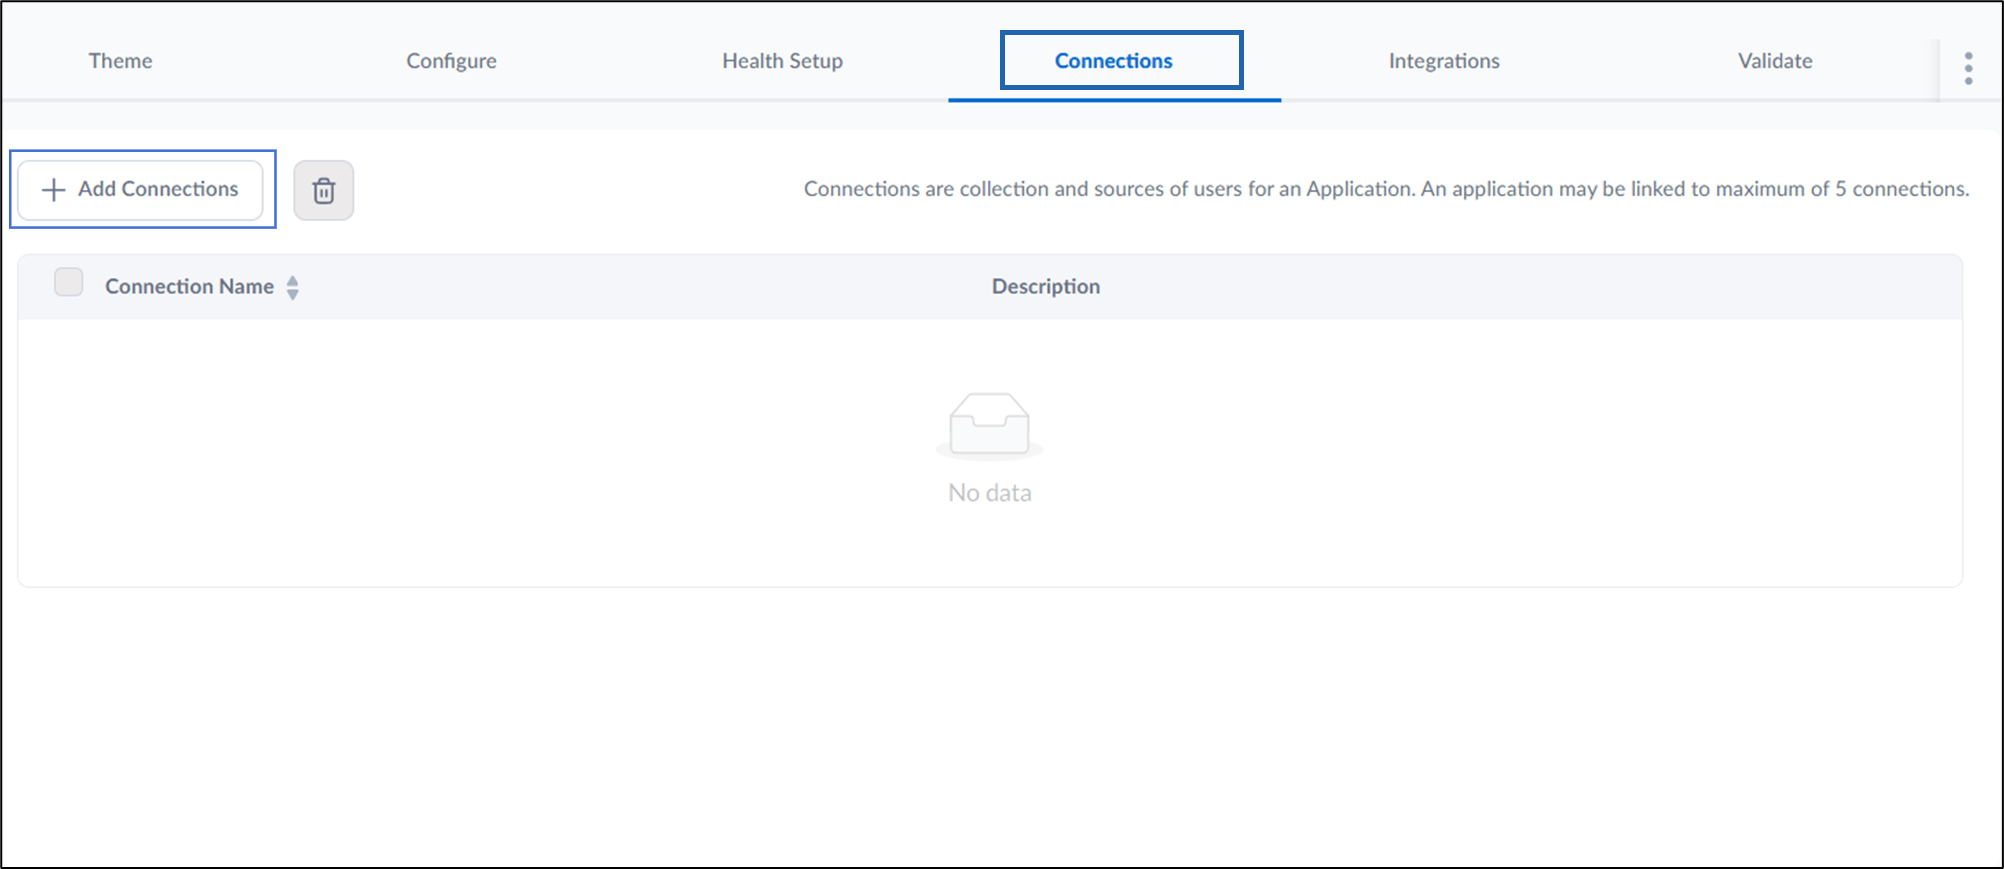Open the Configure tab
2004x869 pixels.
pos(451,61)
